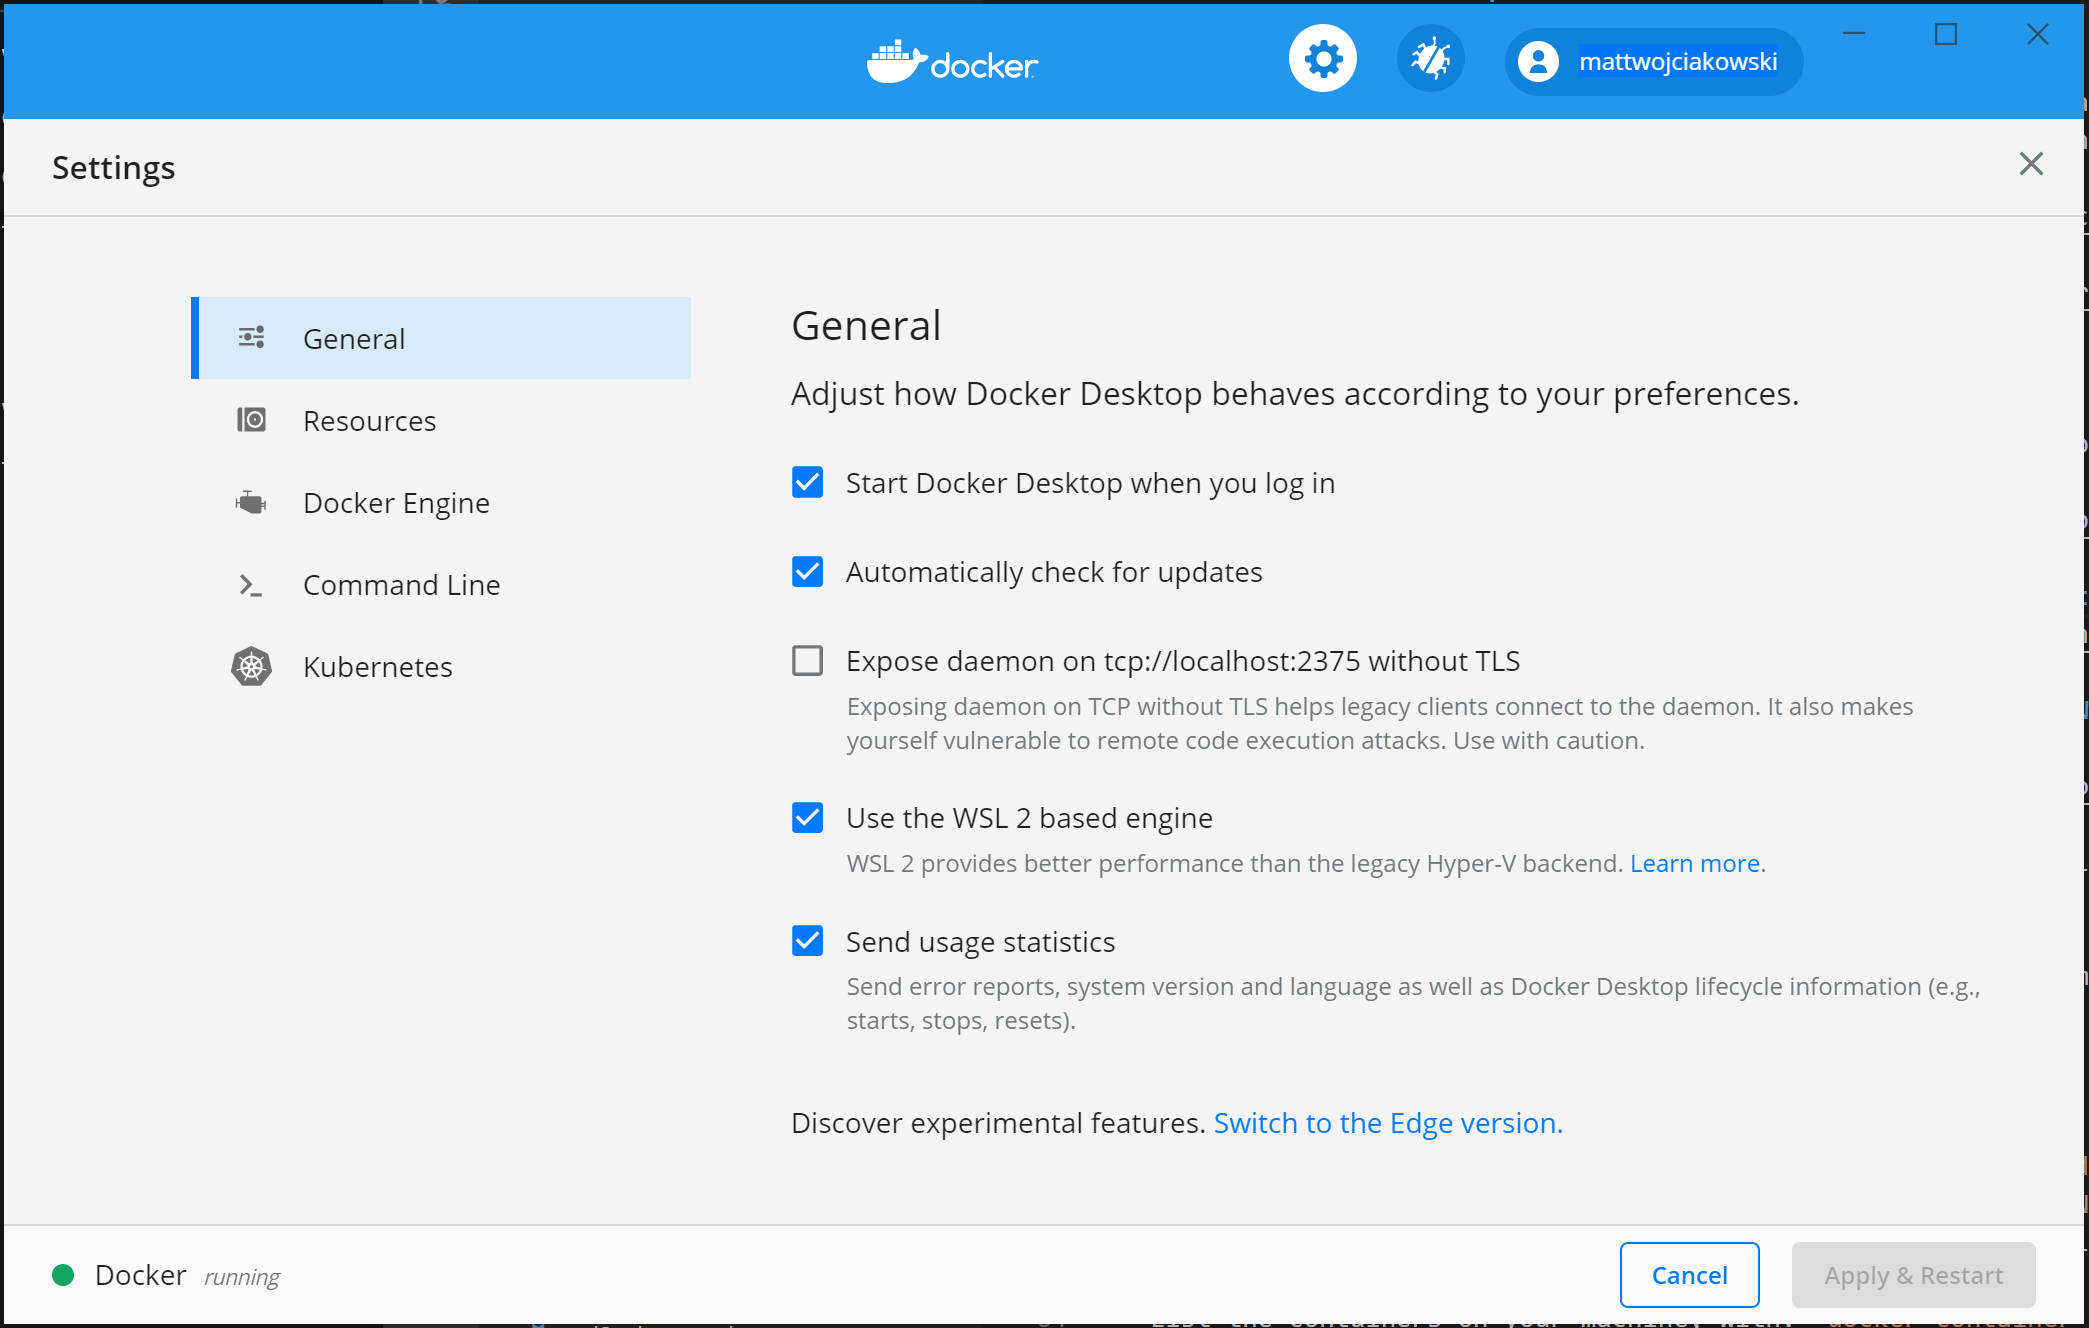Viewport: 2089px width, 1328px height.
Task: Select the Docker Engine sidebar icon
Action: tap(251, 501)
